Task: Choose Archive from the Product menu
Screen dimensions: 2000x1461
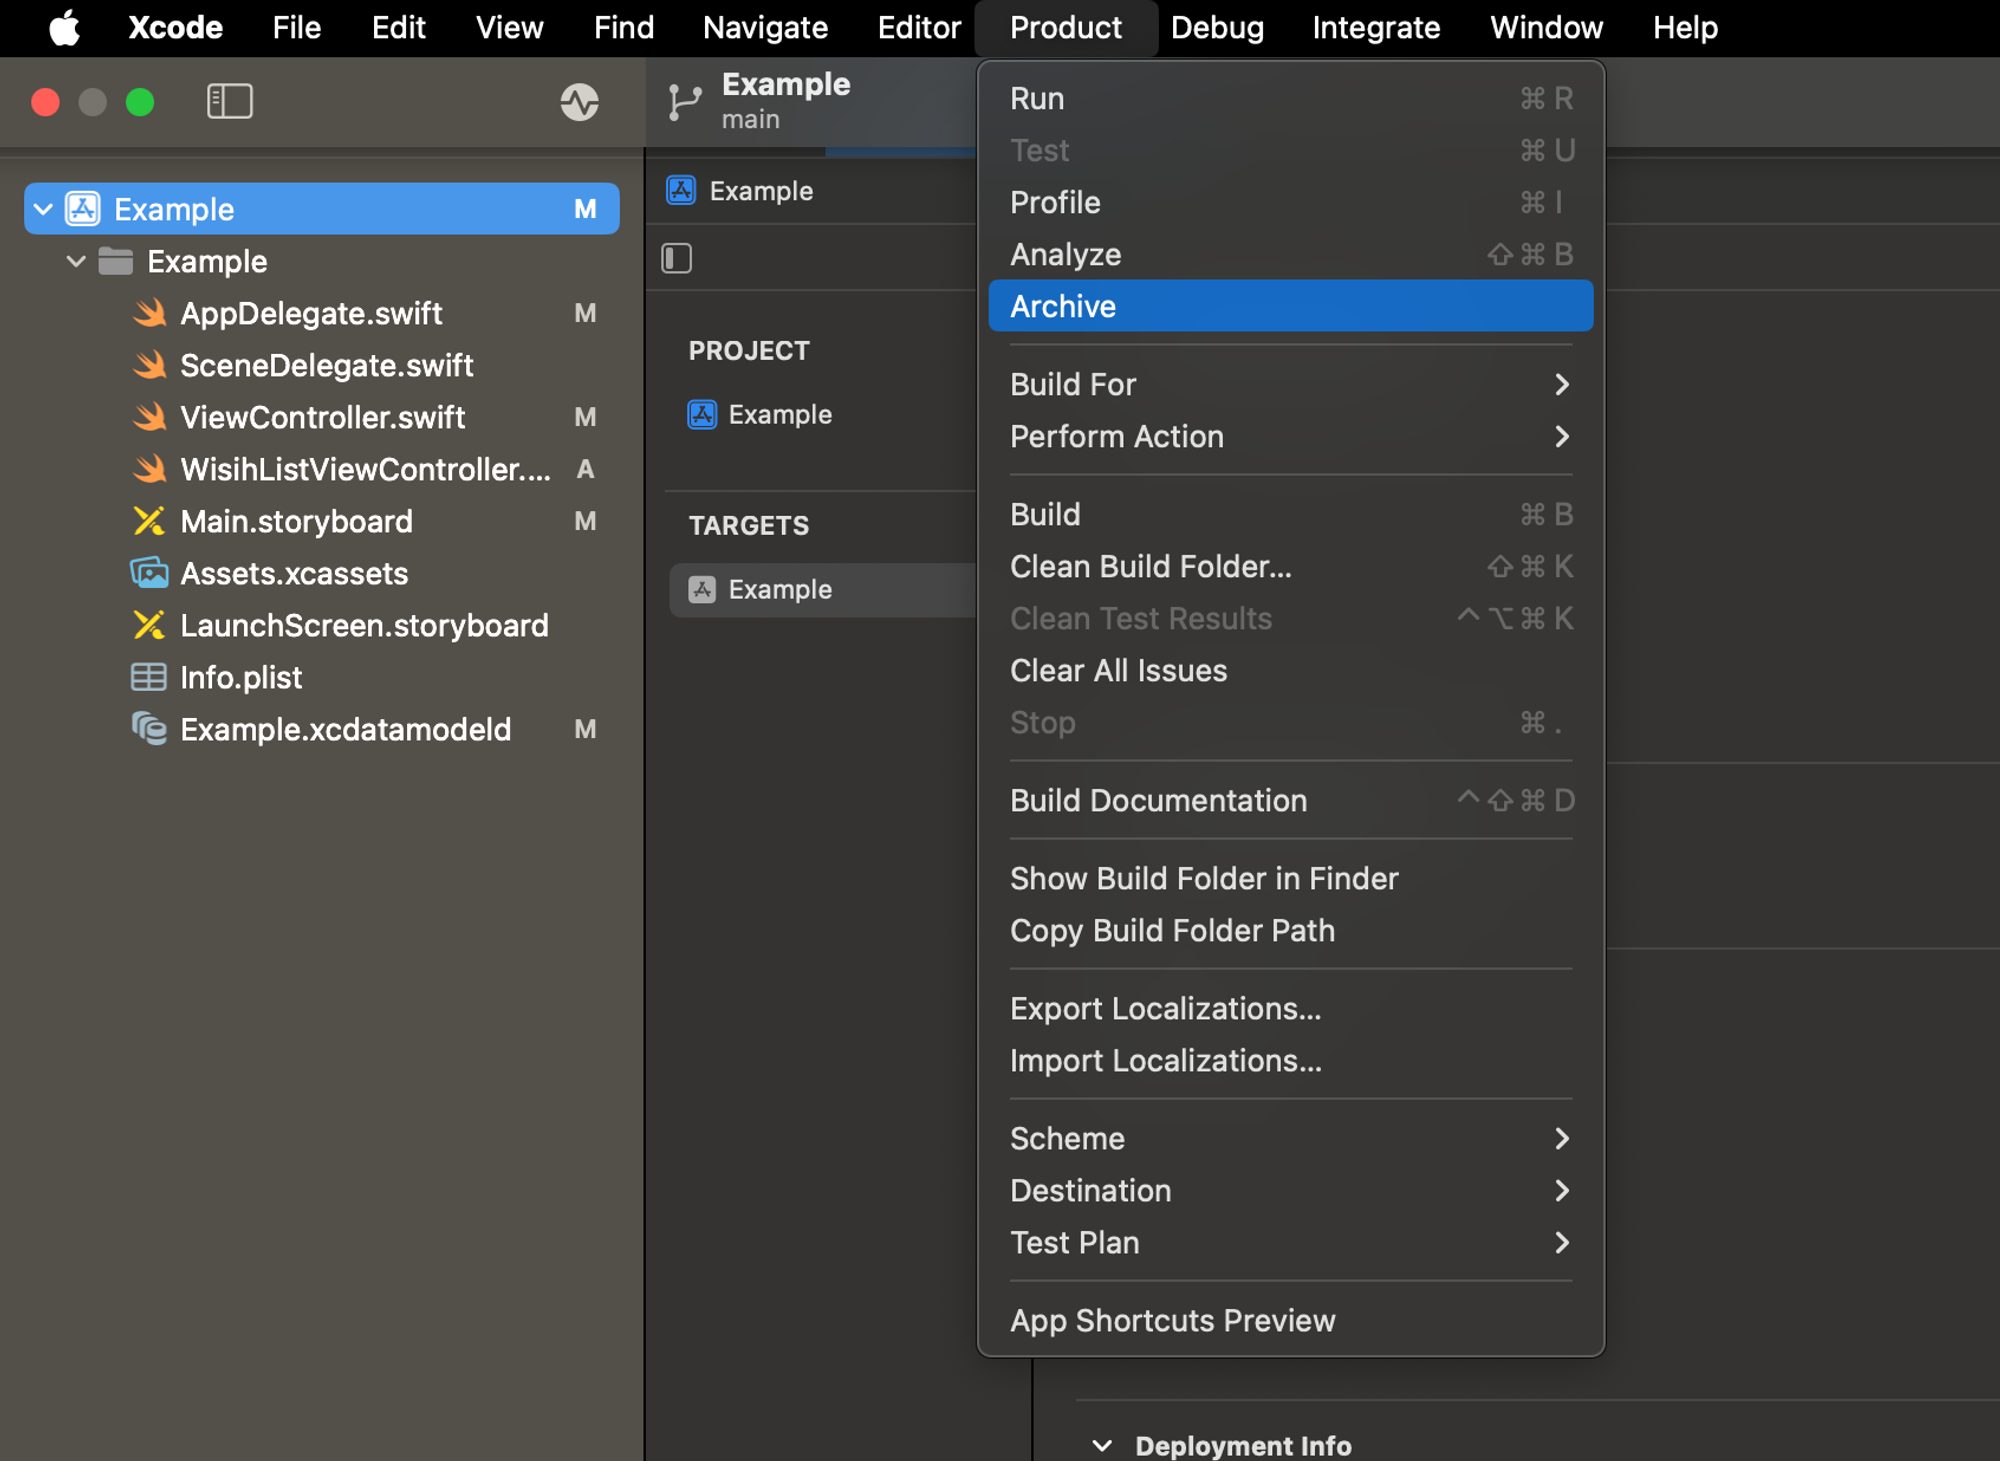Action: (x=1063, y=306)
